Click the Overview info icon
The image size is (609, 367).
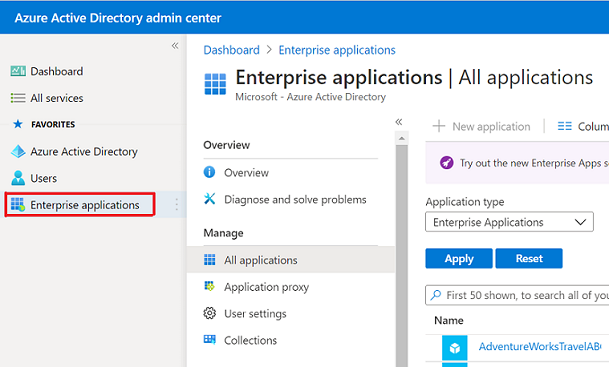pyautogui.click(x=209, y=172)
